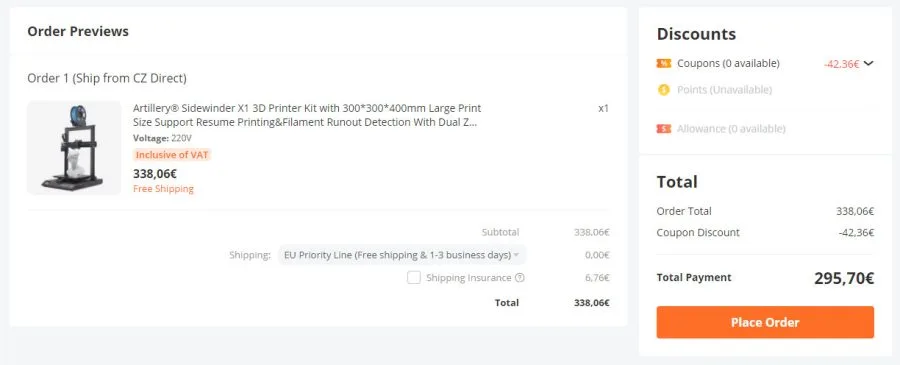Click the 3D printer product thumbnail
This screenshot has width=900, height=365.
(74, 148)
